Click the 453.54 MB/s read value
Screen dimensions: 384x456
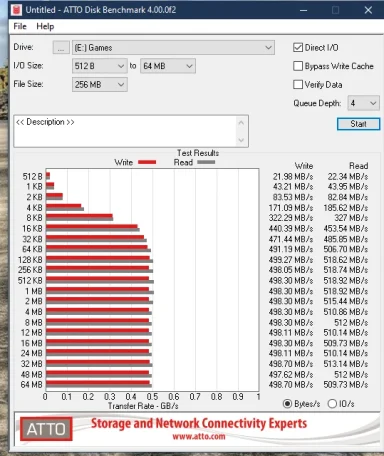tap(346, 229)
